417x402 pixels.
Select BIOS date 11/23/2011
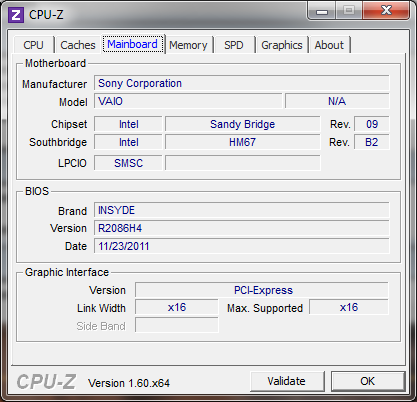[x=242, y=246]
